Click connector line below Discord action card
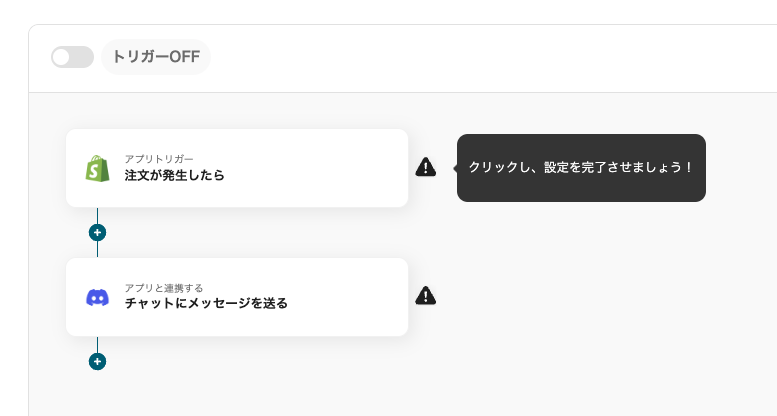This screenshot has height=416, width=777. coord(97,344)
